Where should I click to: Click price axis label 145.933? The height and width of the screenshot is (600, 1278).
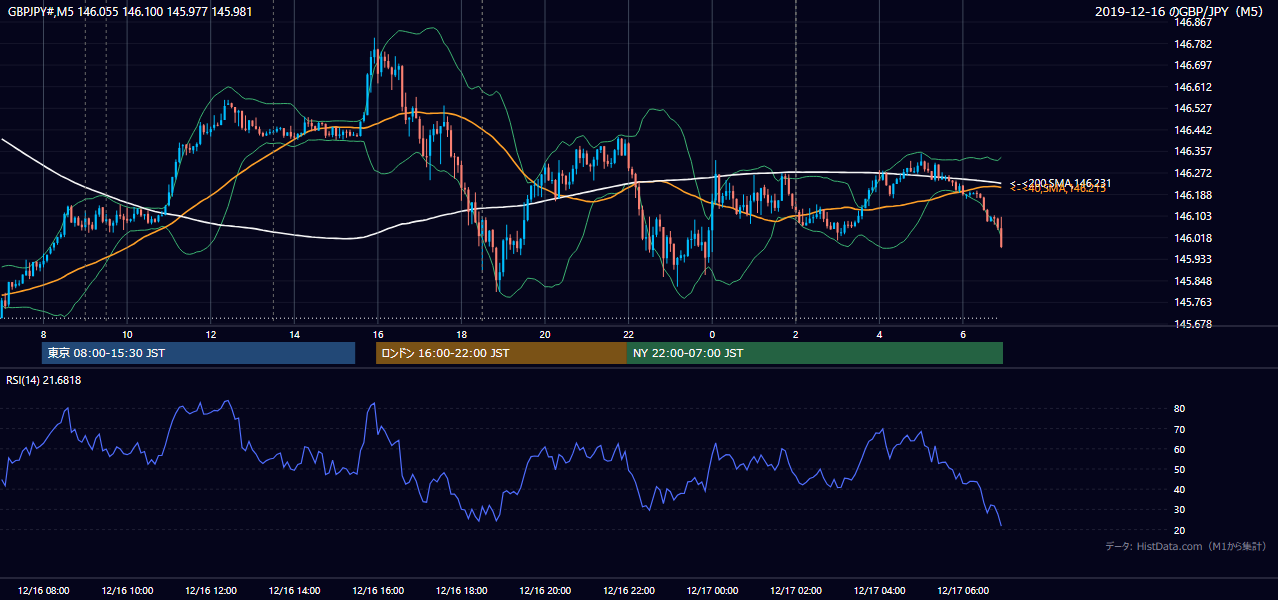tap(1194, 259)
